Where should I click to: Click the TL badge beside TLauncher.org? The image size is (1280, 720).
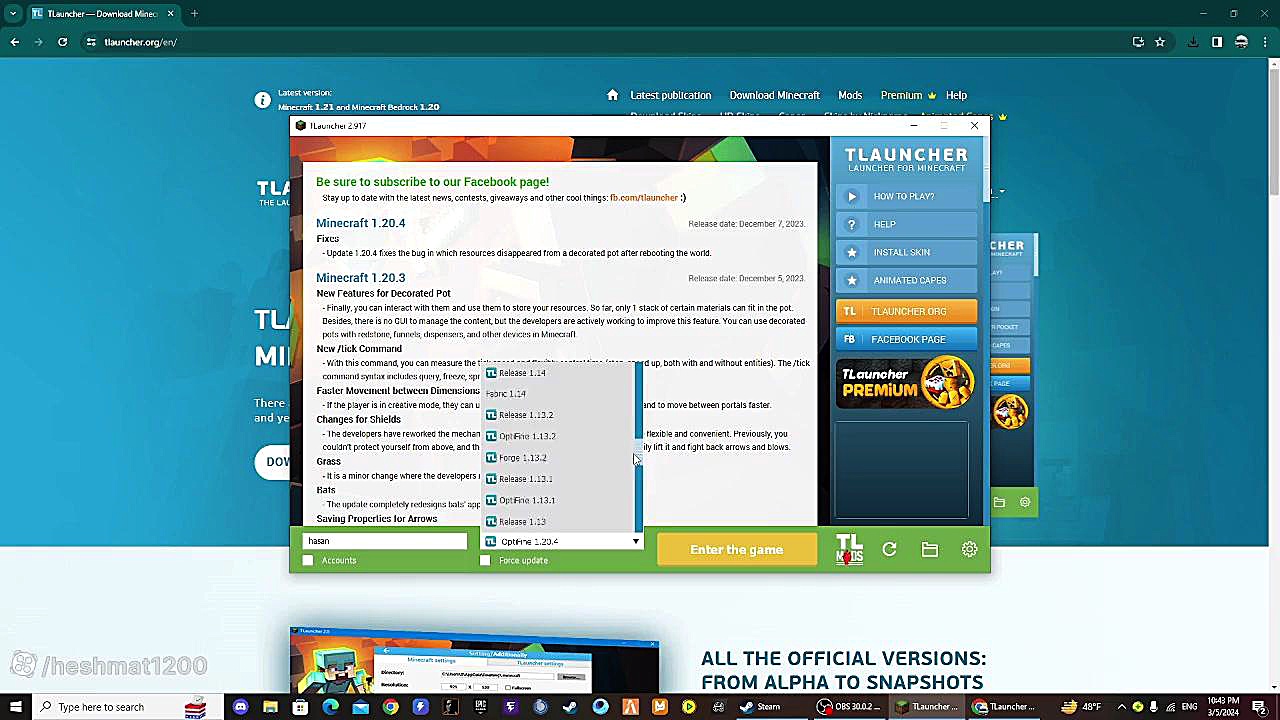coord(849,311)
